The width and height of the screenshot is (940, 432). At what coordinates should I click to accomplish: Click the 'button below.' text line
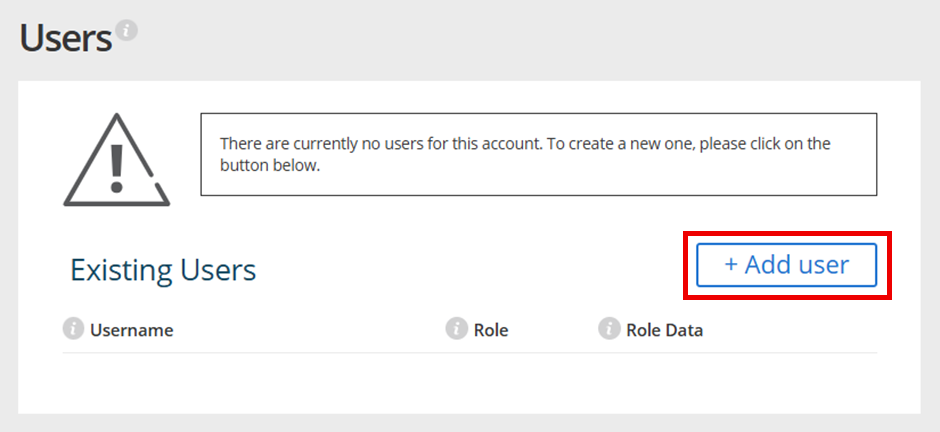(270, 166)
